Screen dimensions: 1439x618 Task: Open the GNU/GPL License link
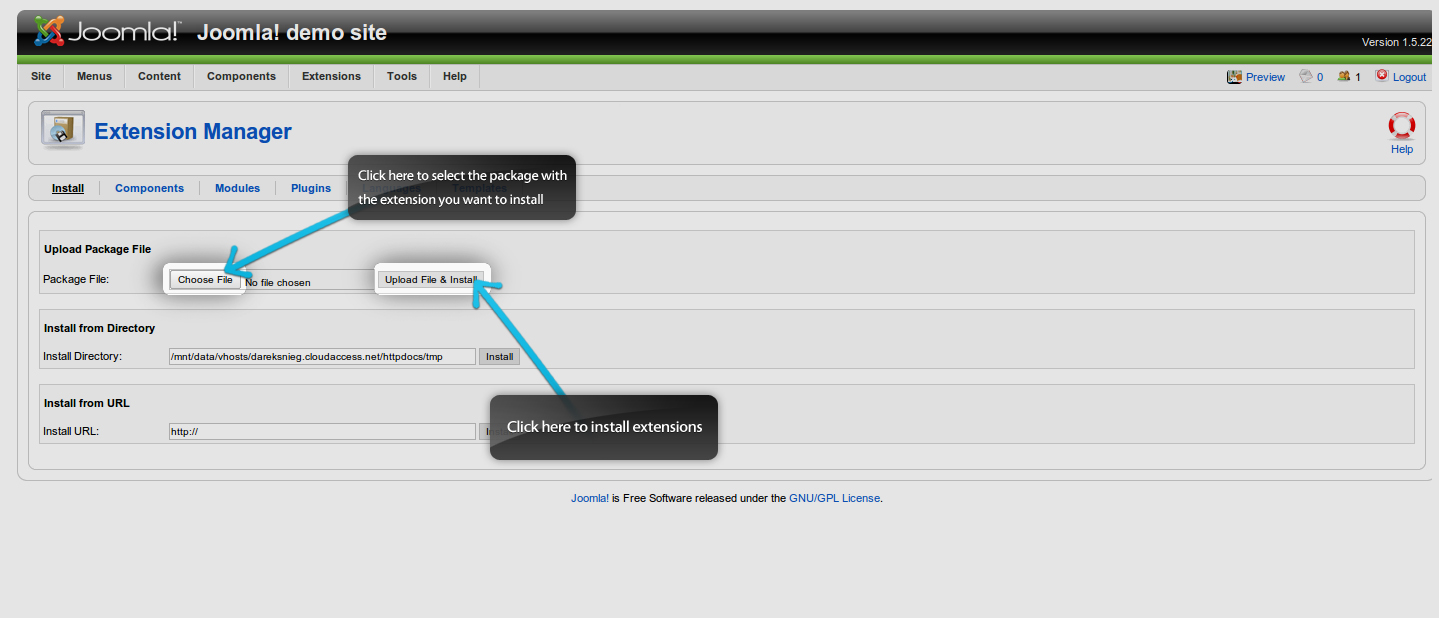[x=834, y=498]
